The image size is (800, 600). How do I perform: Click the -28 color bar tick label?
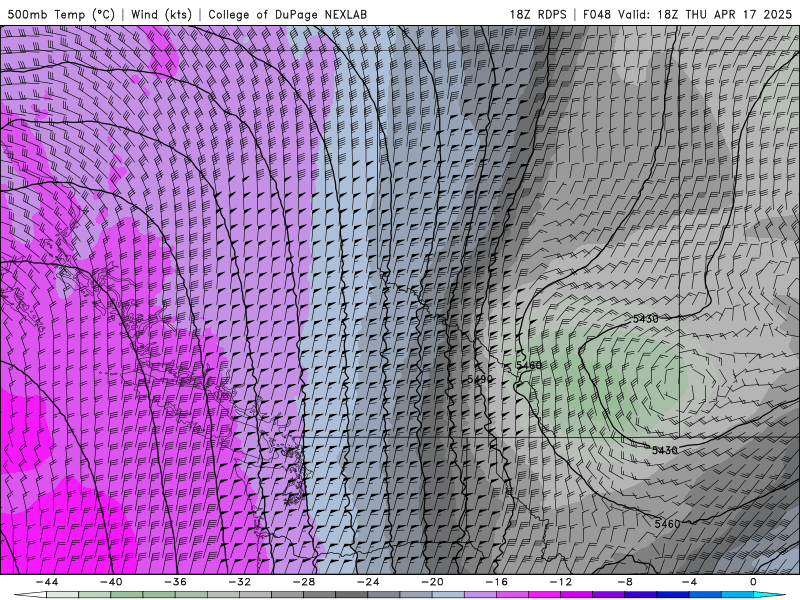point(304,582)
